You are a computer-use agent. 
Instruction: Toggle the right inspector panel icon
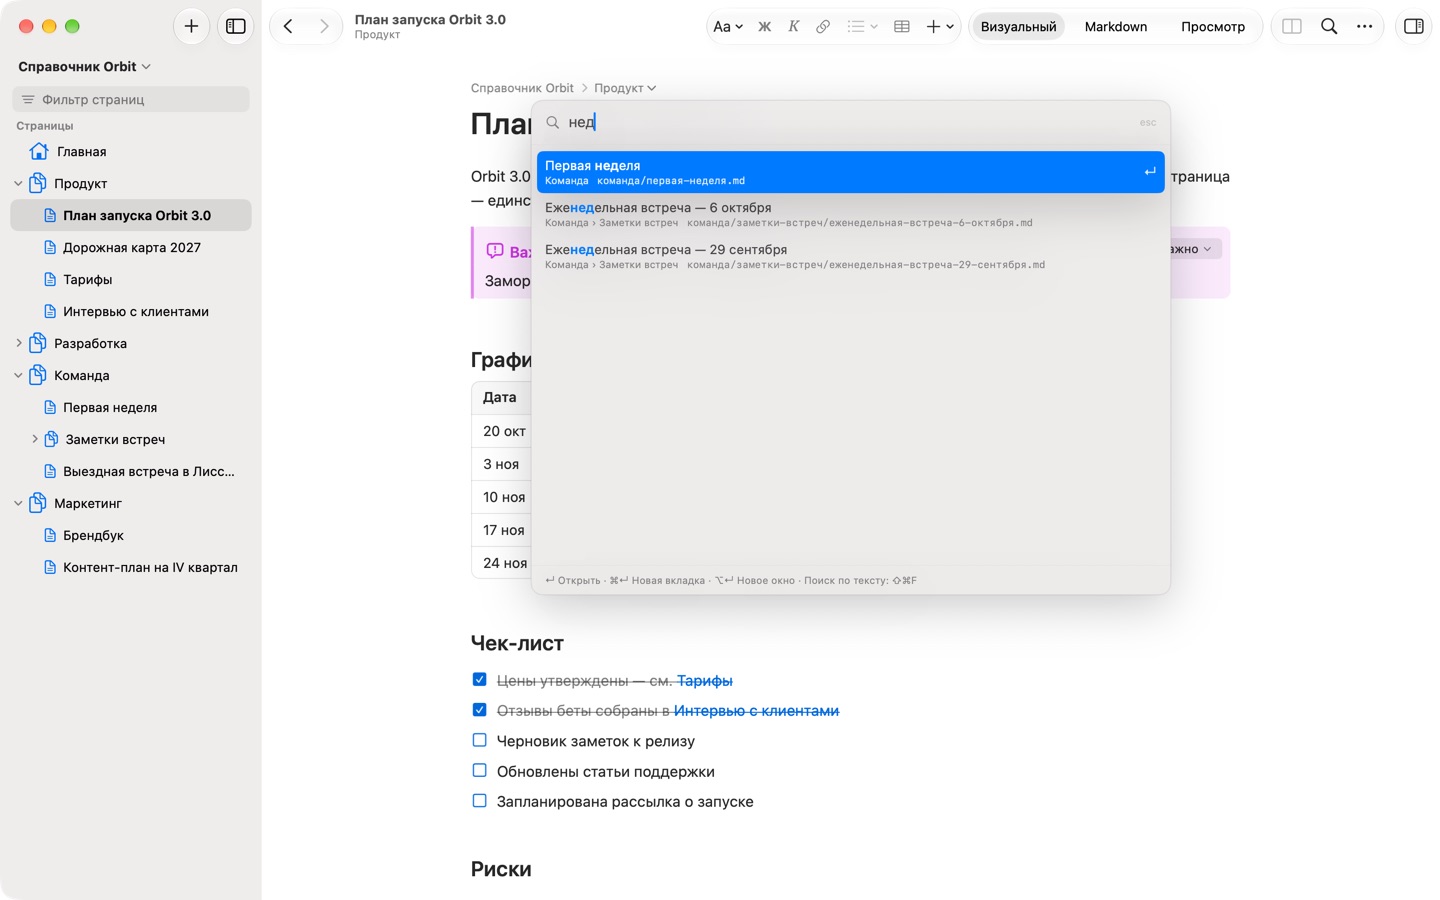coord(1414,27)
